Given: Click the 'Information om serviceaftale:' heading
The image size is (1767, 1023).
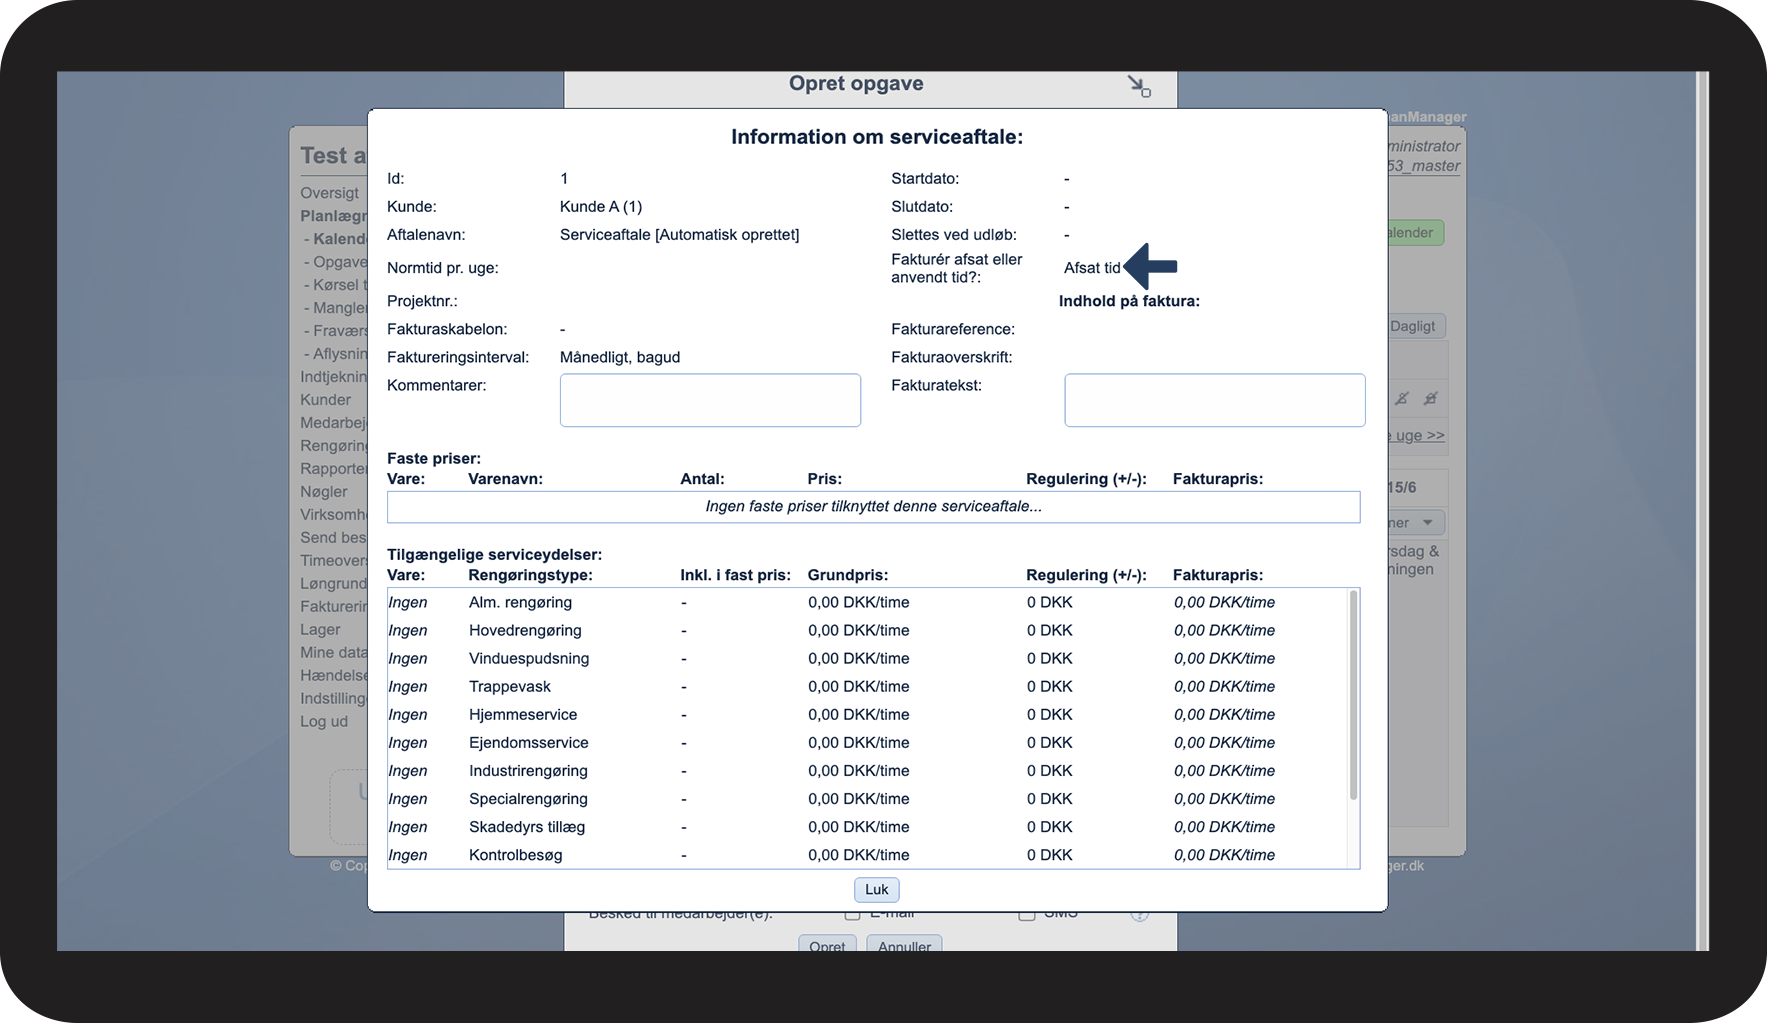Looking at the screenshot, I should pyautogui.click(x=877, y=137).
